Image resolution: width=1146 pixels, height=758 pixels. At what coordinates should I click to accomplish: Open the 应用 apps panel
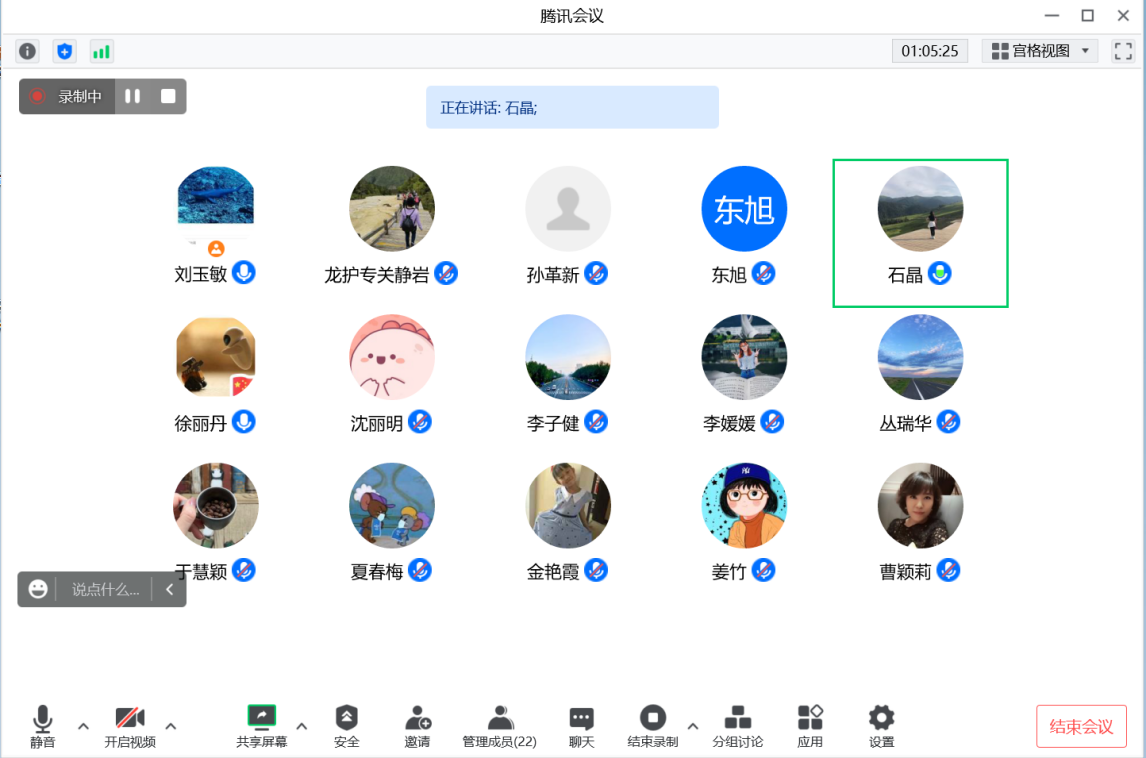point(810,726)
